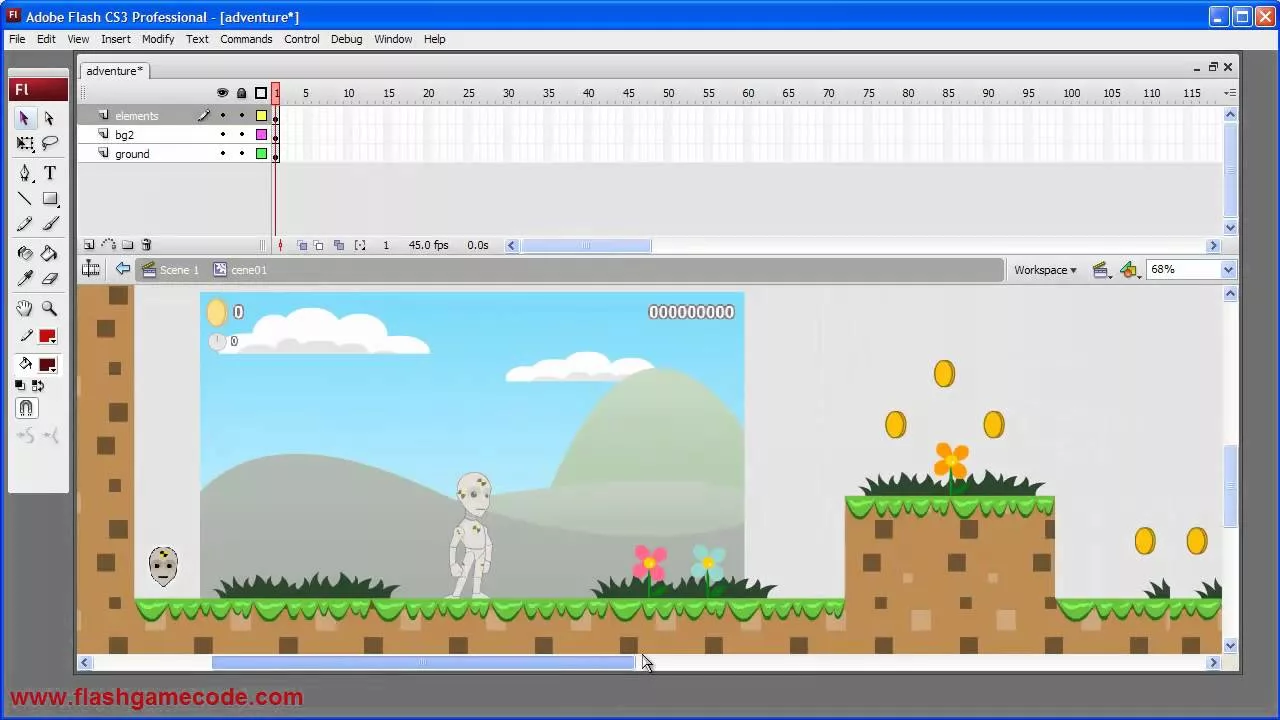This screenshot has width=1280, height=720.
Task: Open the zoom percentage dropdown
Action: point(1228,269)
